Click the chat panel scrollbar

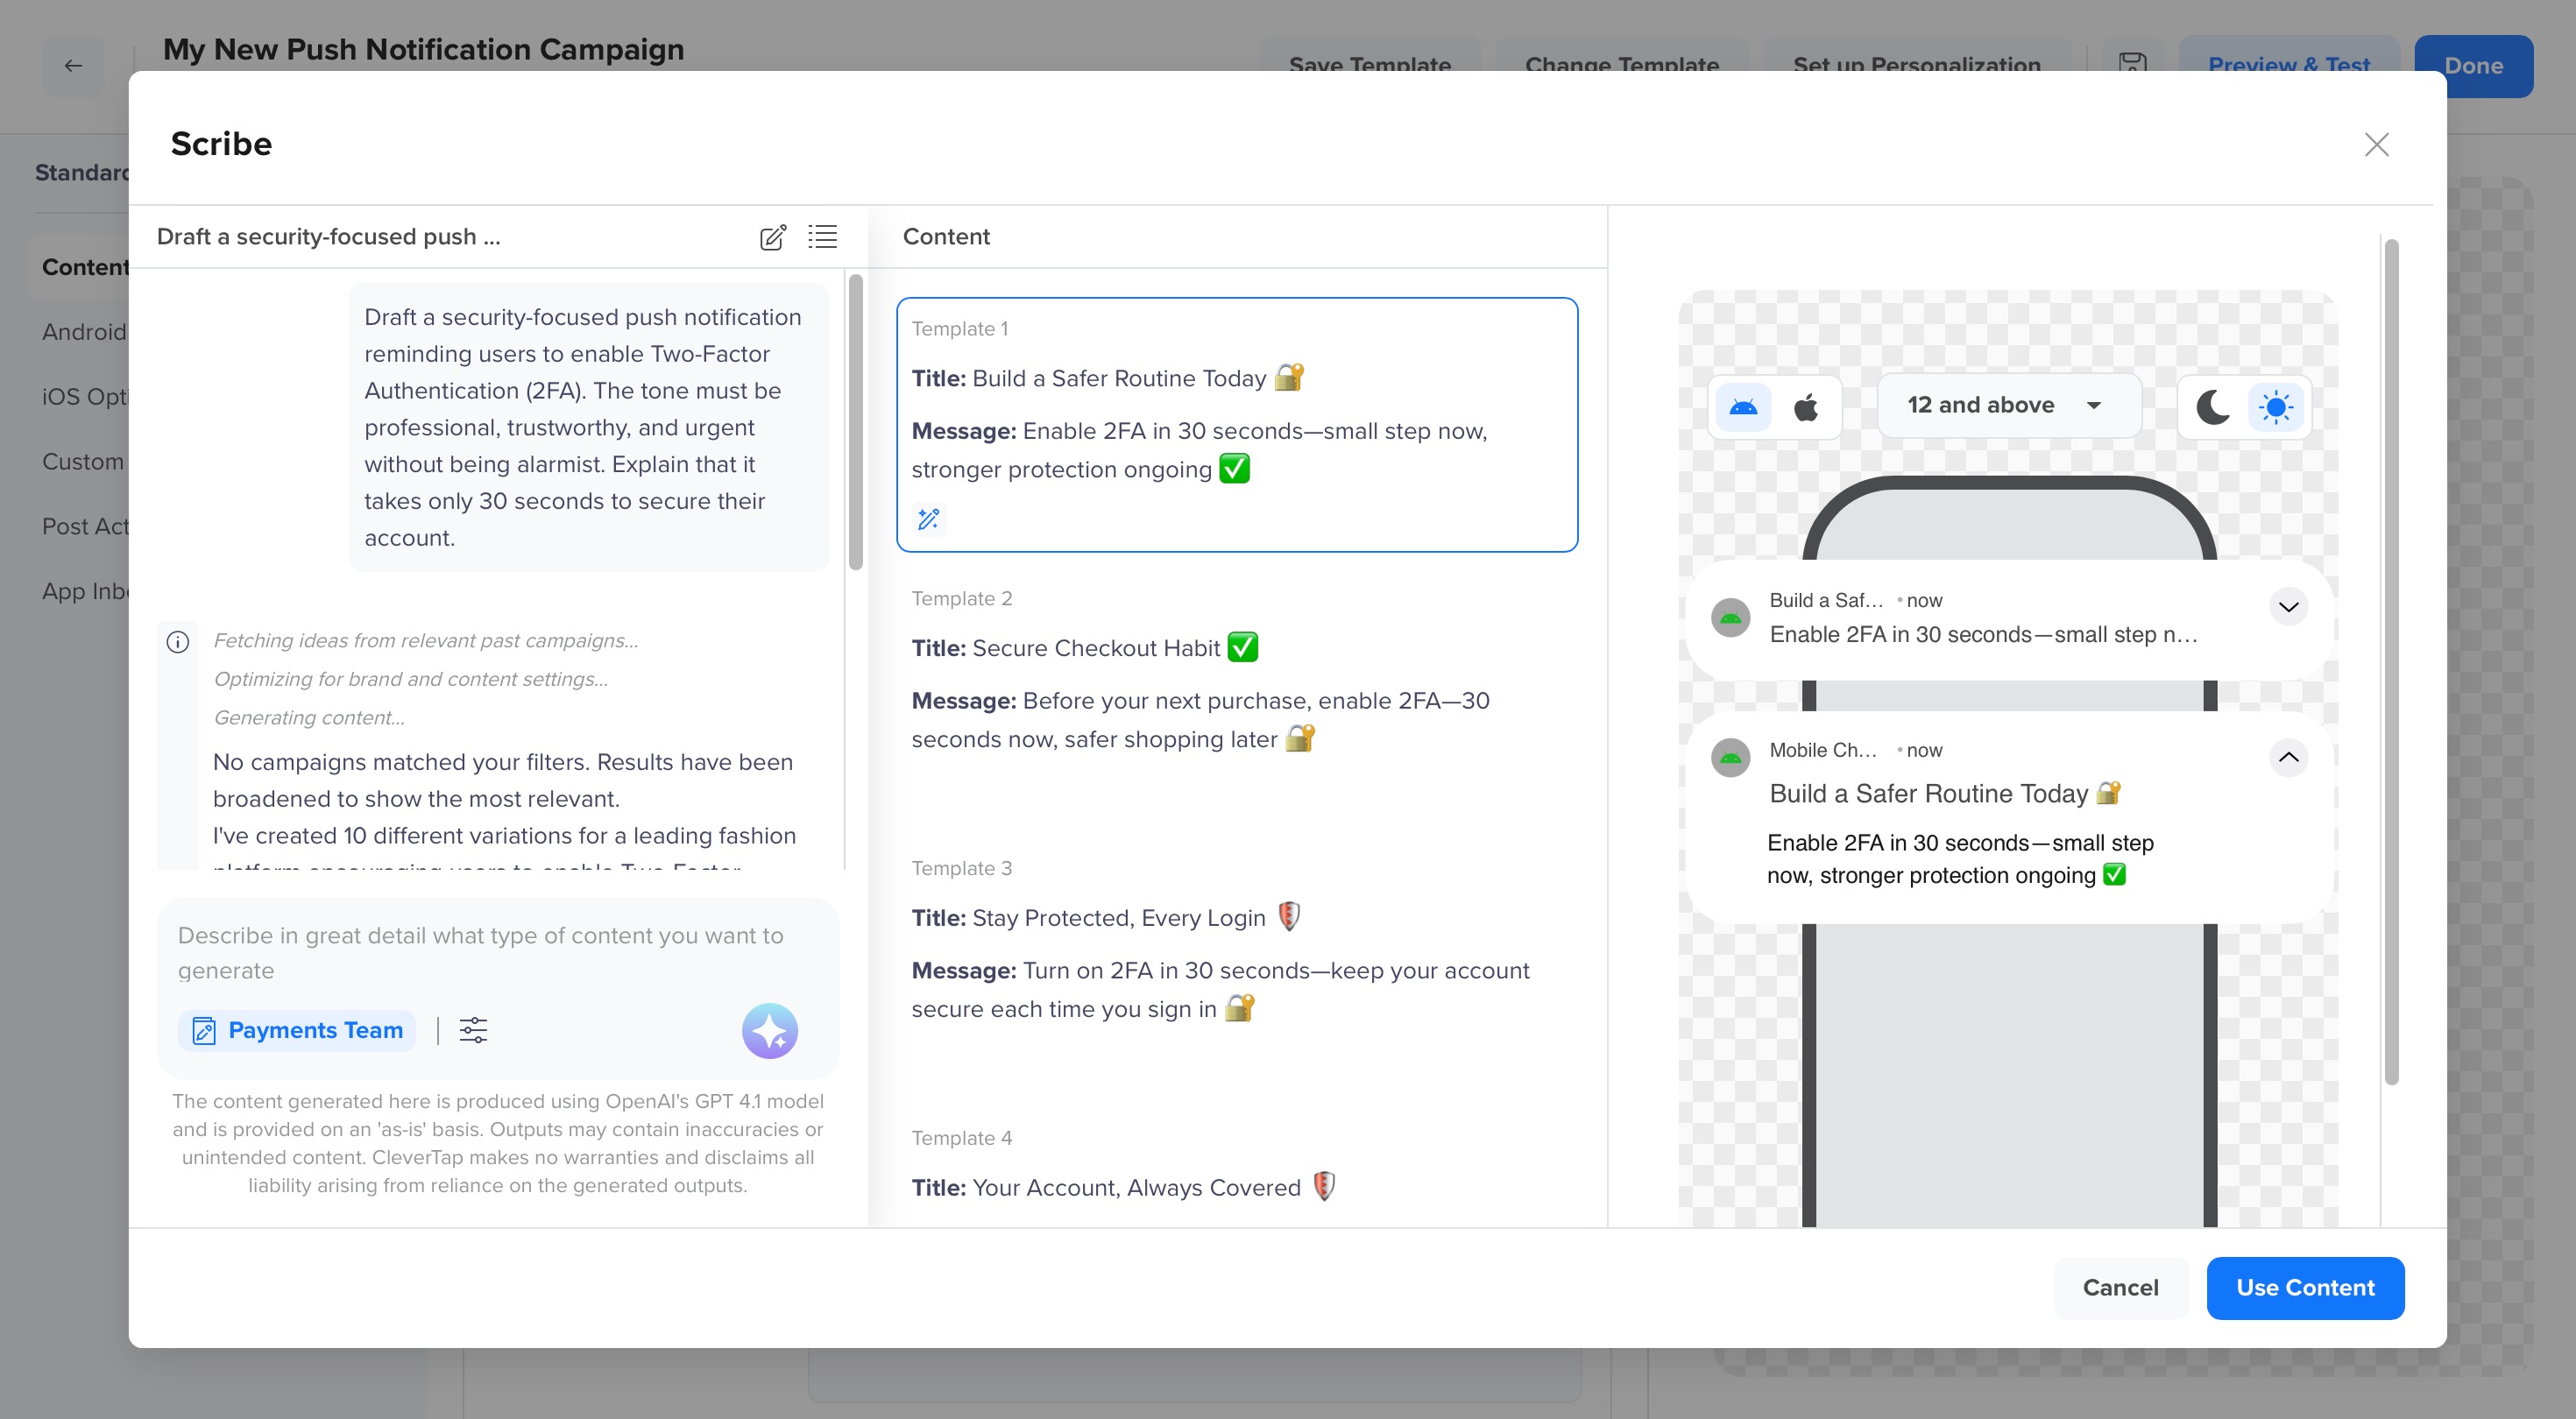855,422
